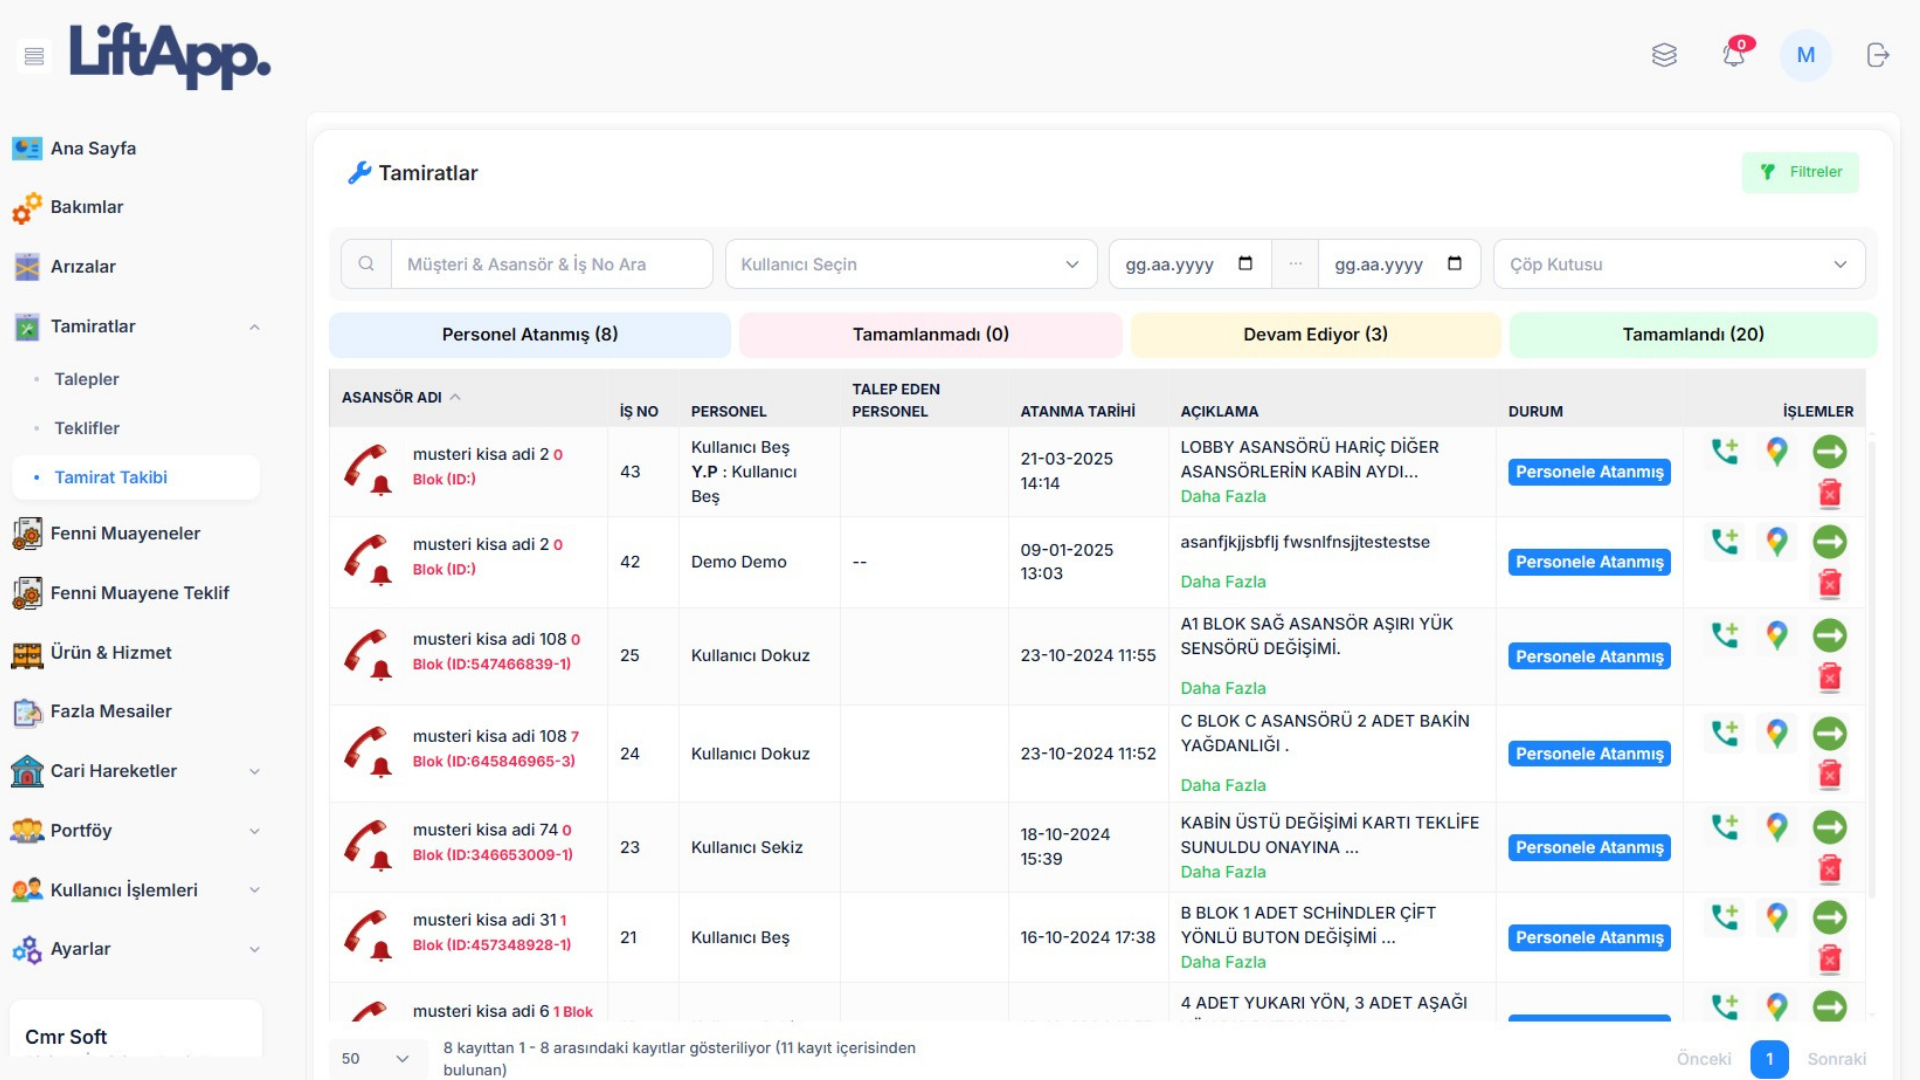Open the M user avatar

click(x=1805, y=55)
